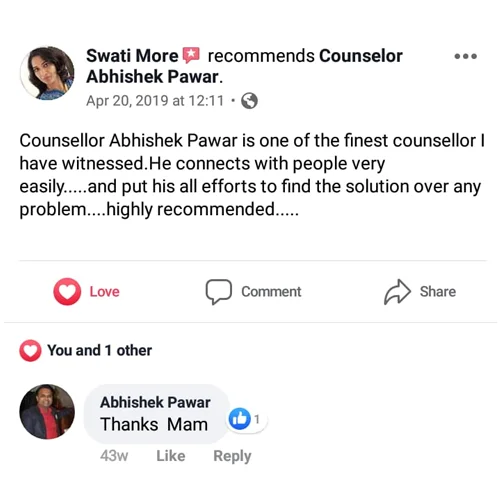The image size is (500, 500).
Task: Click the public globe privacy icon
Action: [249, 101]
